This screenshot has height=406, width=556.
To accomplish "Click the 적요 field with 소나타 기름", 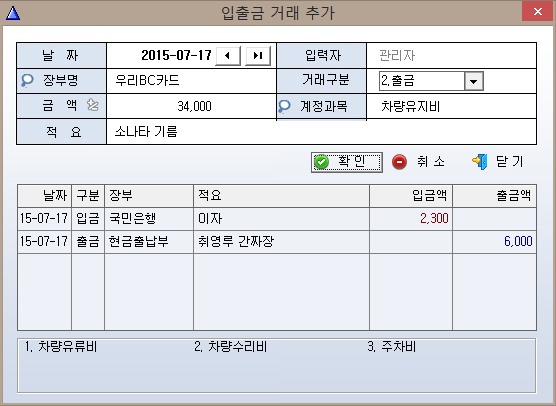I will 321,132.
